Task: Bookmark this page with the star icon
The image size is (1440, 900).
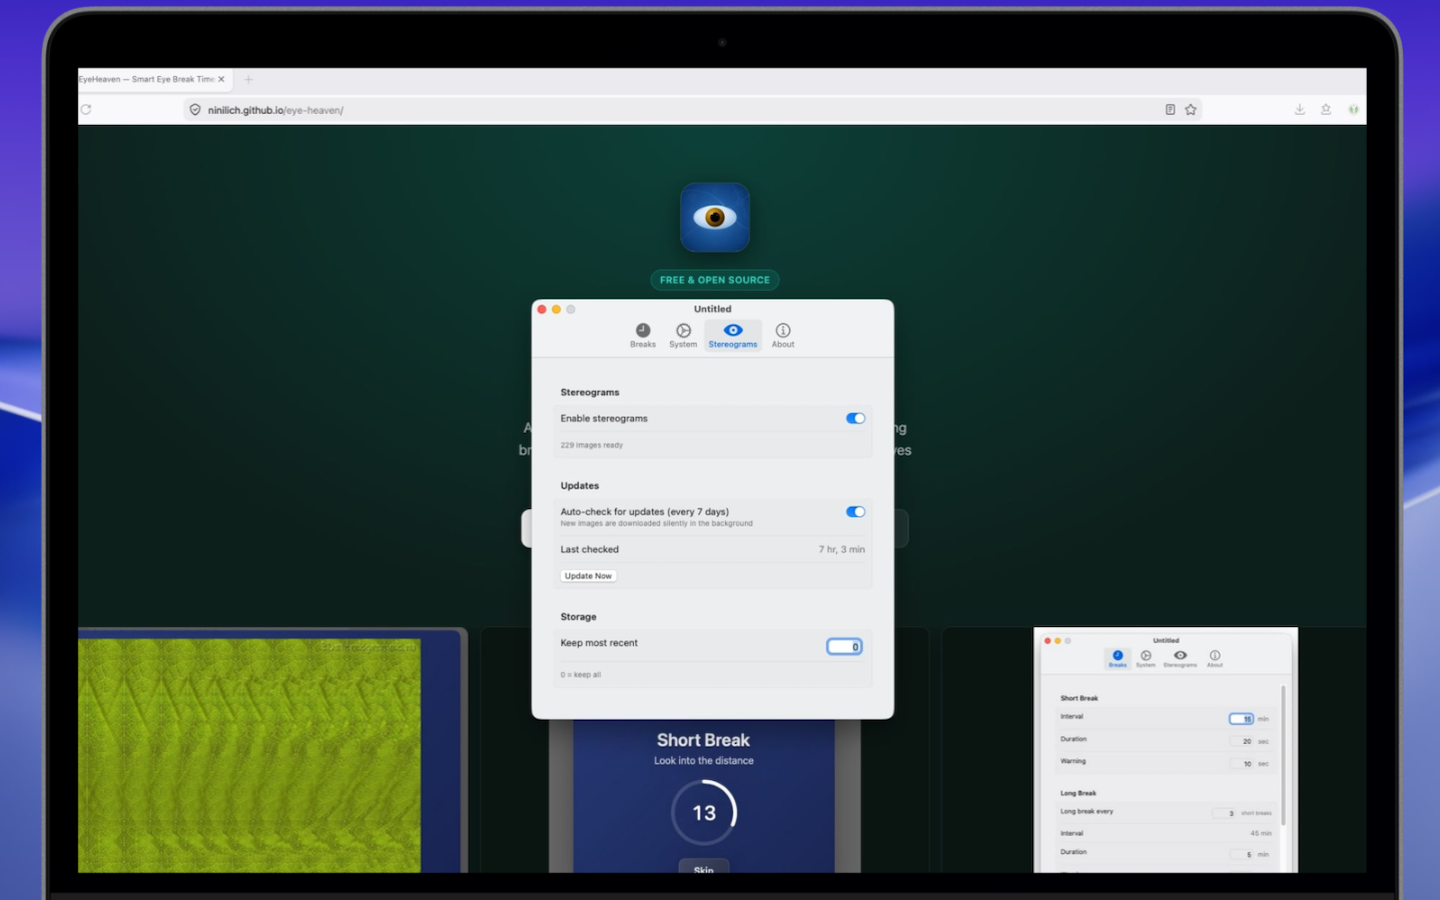Action: click(1191, 110)
